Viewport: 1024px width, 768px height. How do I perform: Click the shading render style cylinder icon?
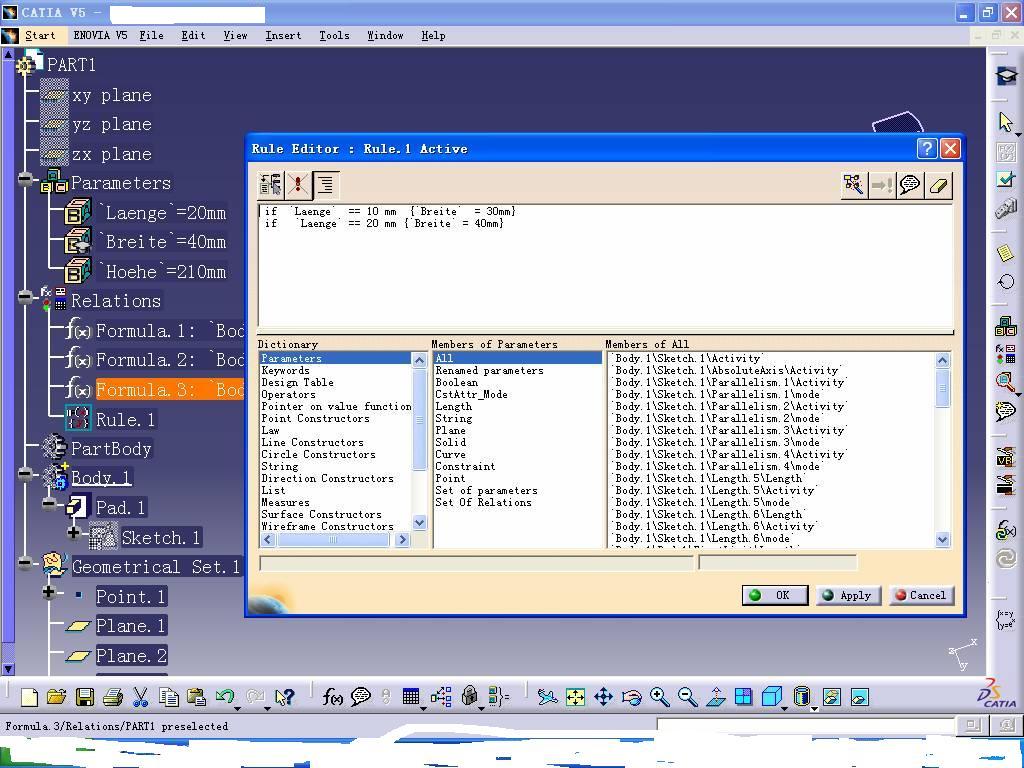[802, 697]
